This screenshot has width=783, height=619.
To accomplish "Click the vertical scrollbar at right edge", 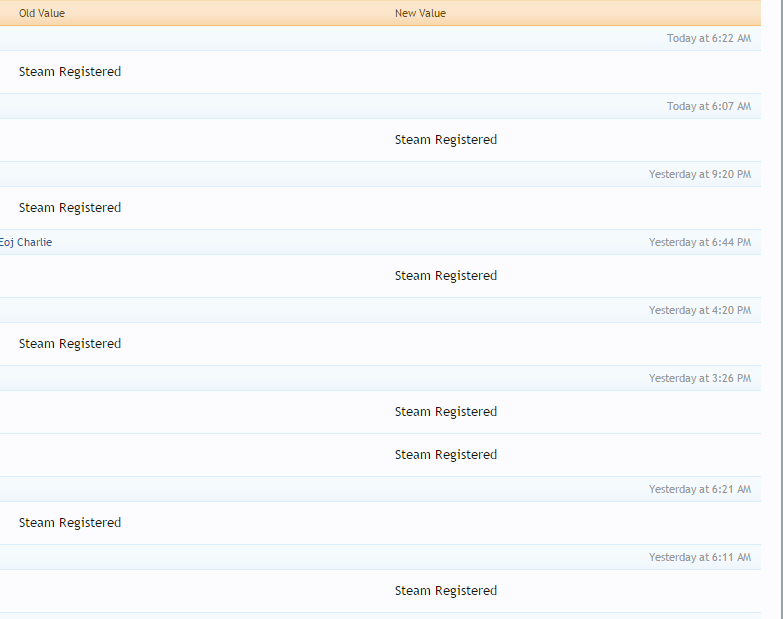I will pos(780,310).
